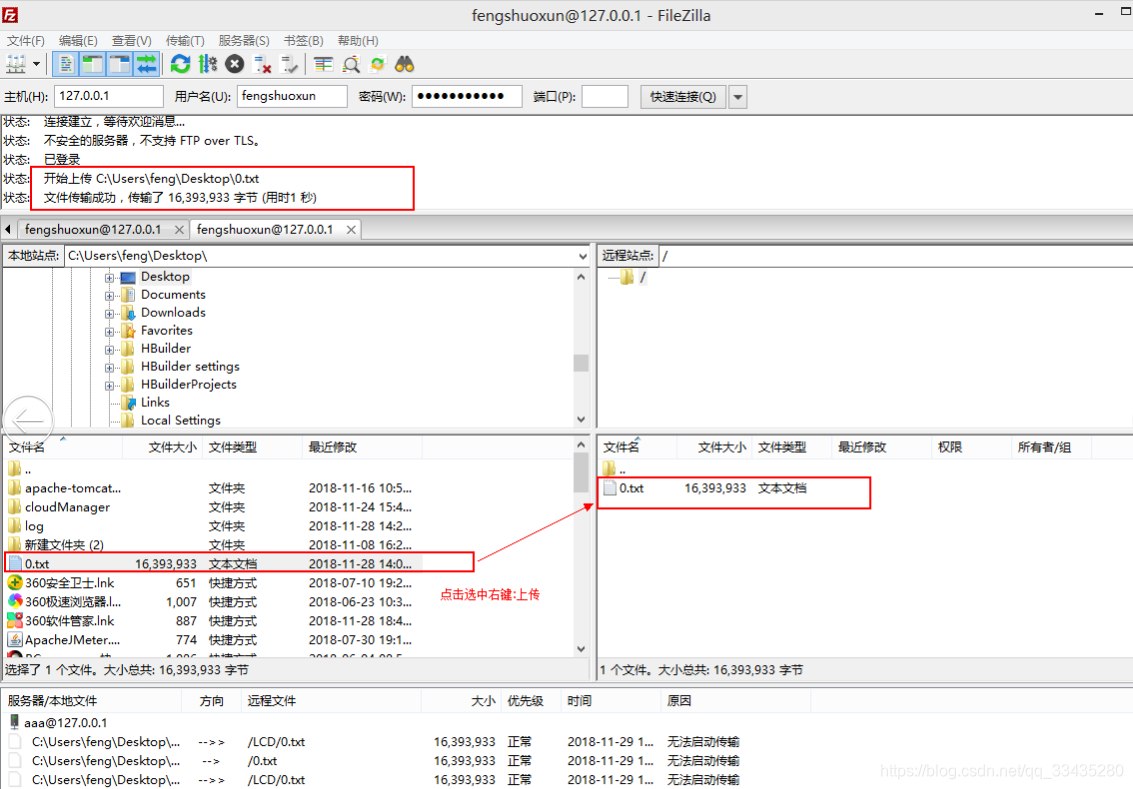This screenshot has width=1133, height=789.
Task: Click the aaa@127.0.0.1 server queue entry
Action: 65,723
